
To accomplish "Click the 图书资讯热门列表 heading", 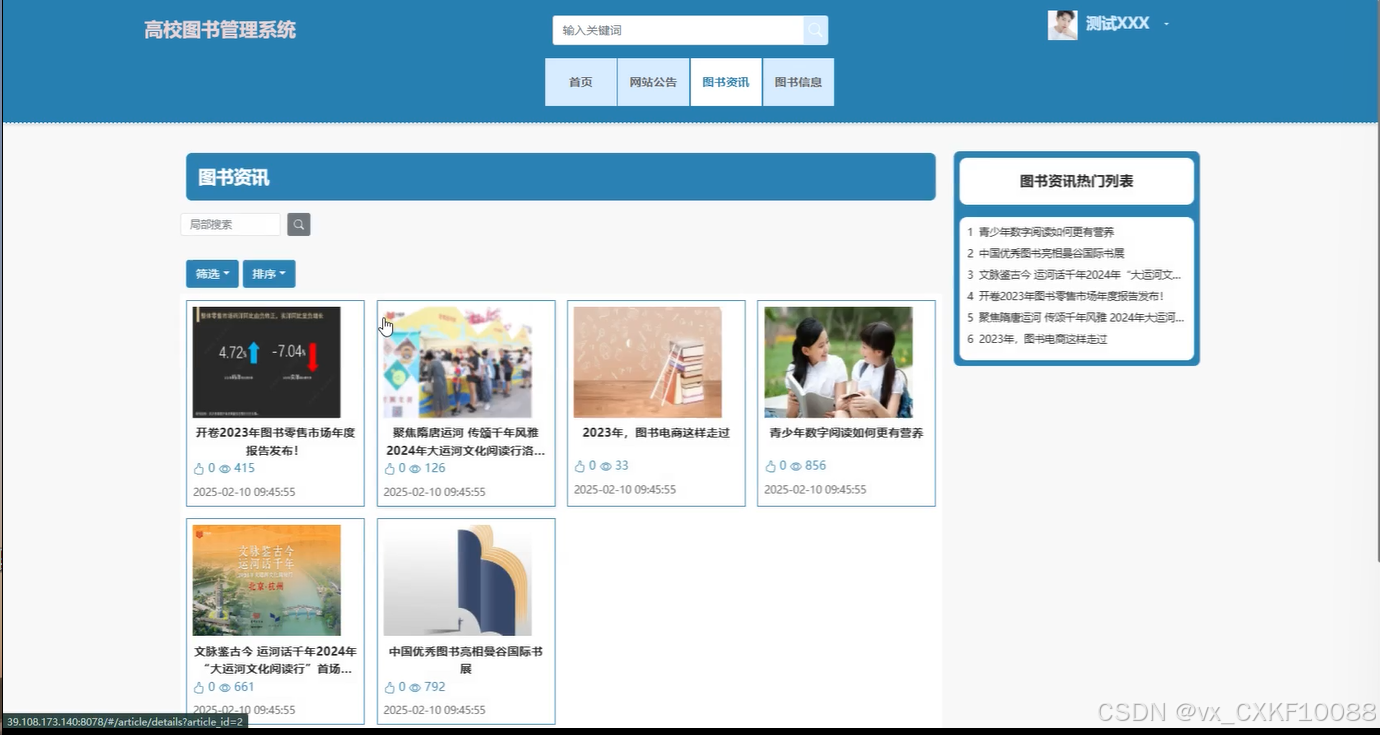I will tap(1076, 181).
